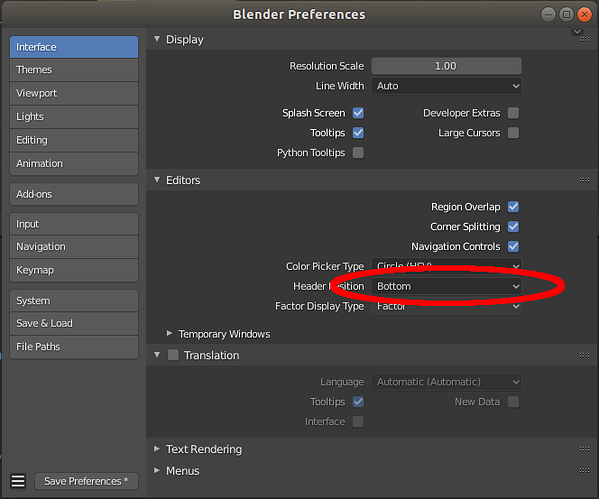
Task: Toggle the Translation Tooltips checkbox
Action: tap(358, 402)
